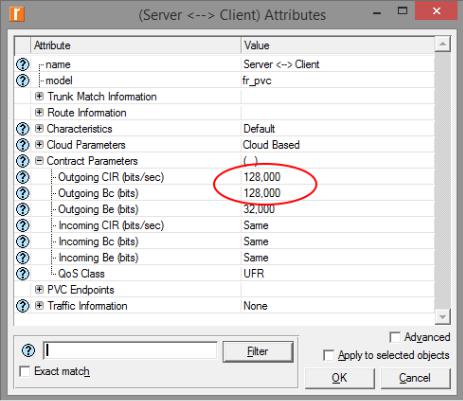Click the help icon next to Cloud Parameters
463x401 pixels.
click(23, 145)
